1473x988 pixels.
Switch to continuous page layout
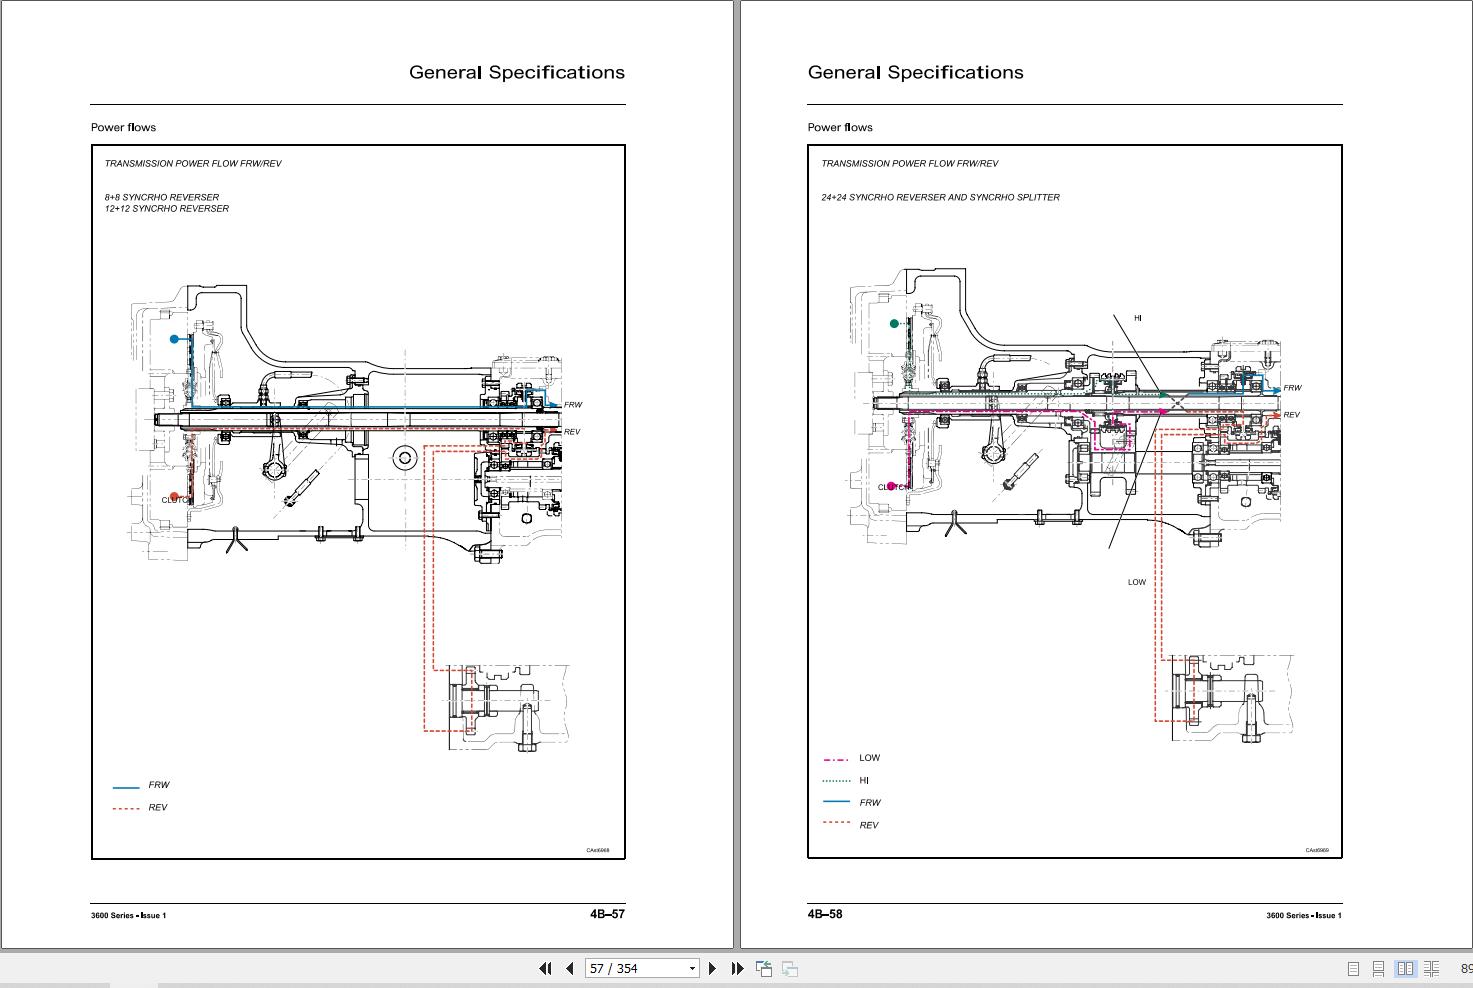(x=1378, y=968)
